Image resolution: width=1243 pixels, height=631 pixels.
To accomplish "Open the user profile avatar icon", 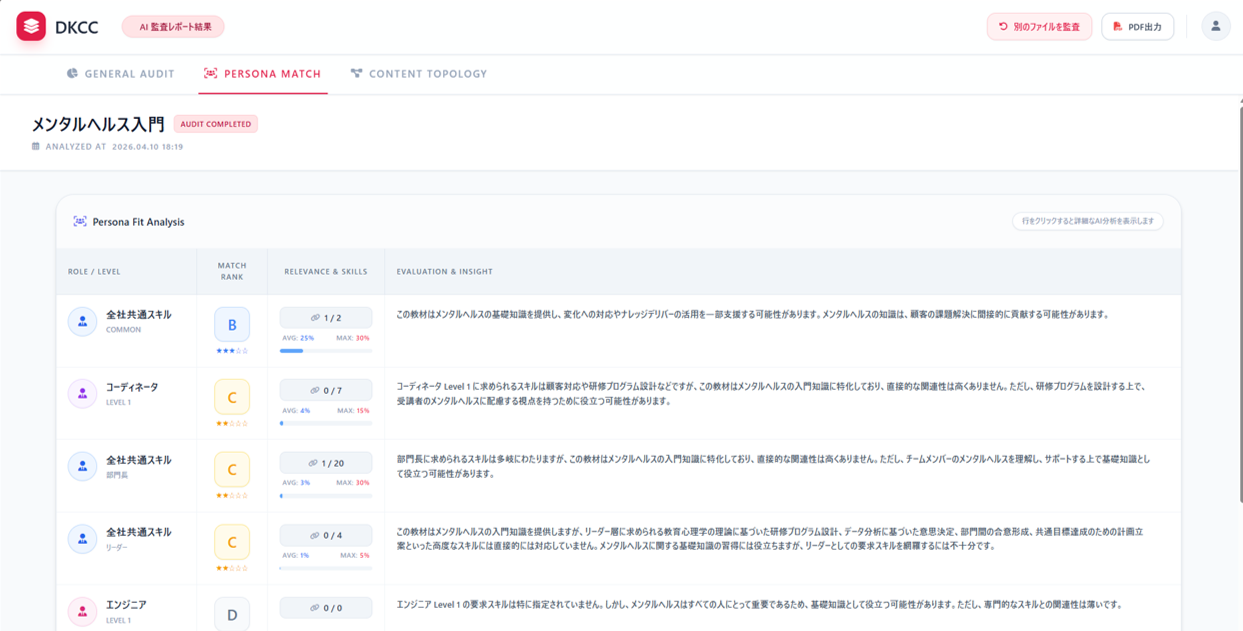I will tap(1216, 26).
